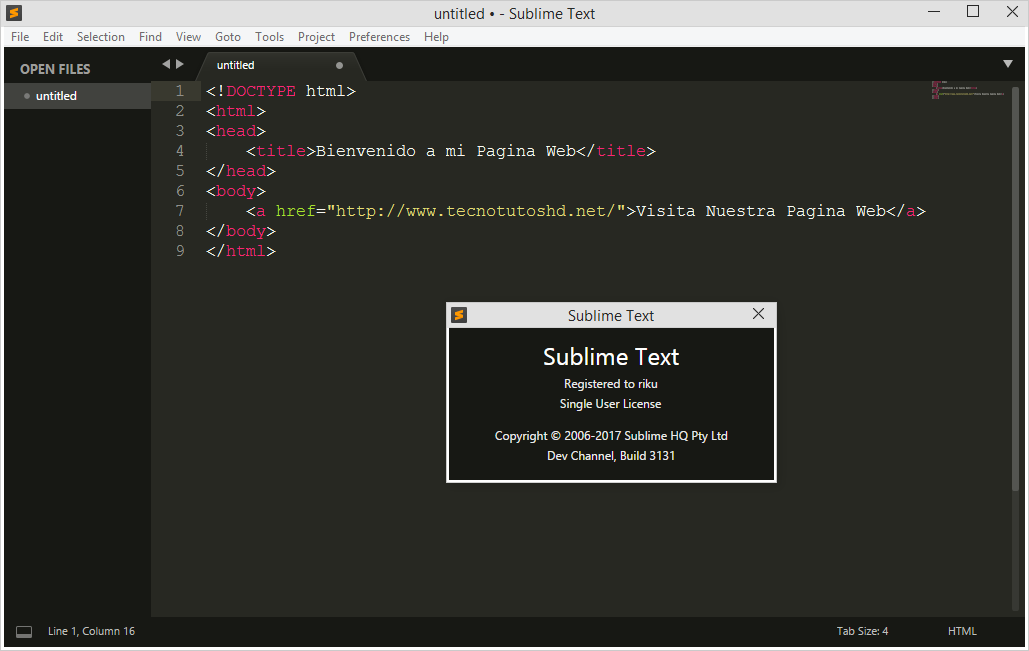
Task: Click 'Dev Channel, Build 3131' text
Action: click(x=611, y=455)
